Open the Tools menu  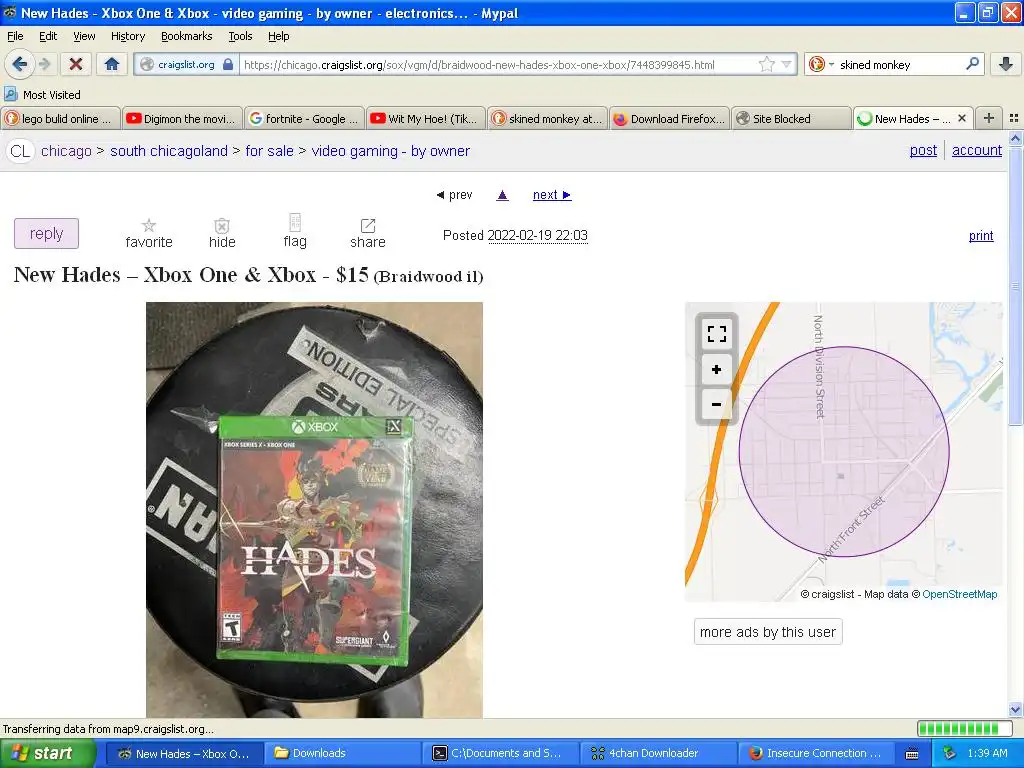point(240,36)
